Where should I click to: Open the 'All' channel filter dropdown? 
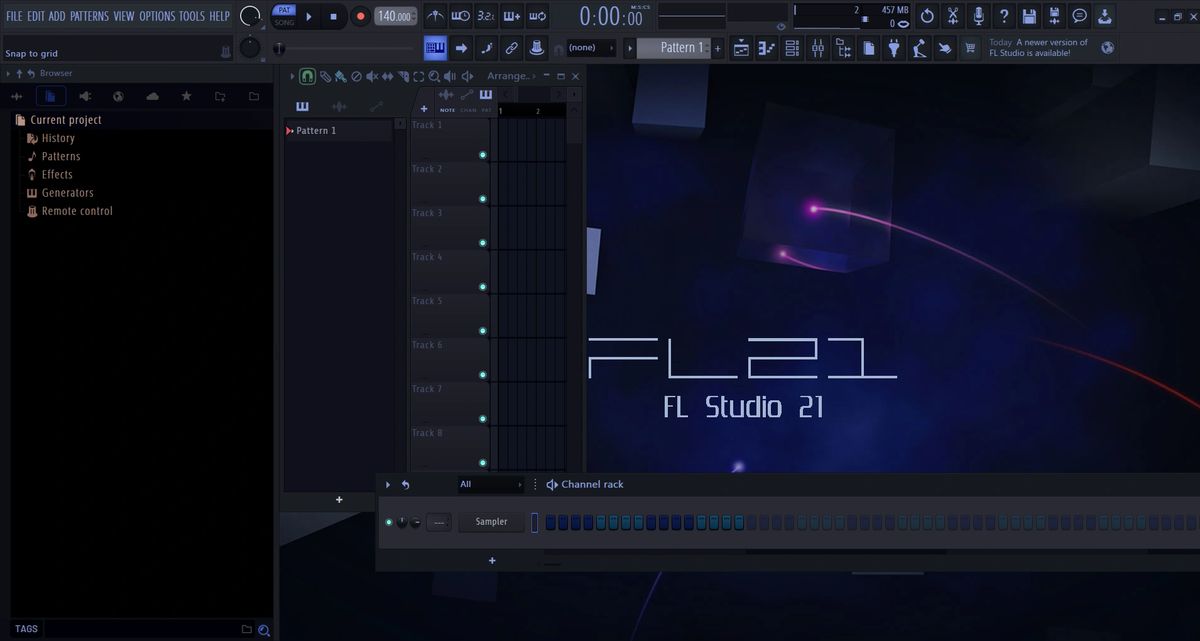point(490,484)
